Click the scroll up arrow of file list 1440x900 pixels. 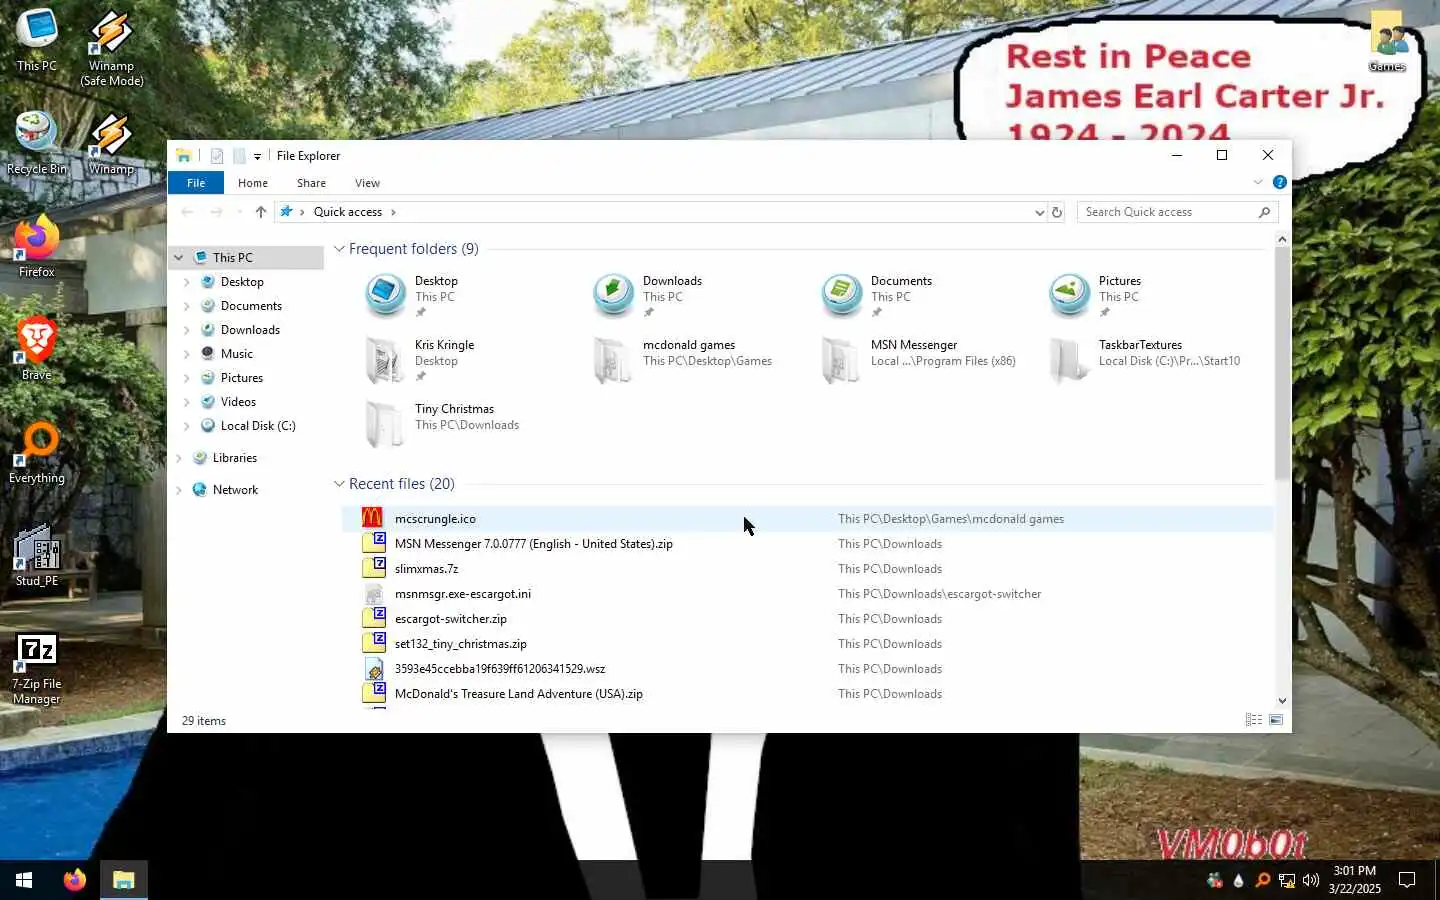(x=1282, y=239)
